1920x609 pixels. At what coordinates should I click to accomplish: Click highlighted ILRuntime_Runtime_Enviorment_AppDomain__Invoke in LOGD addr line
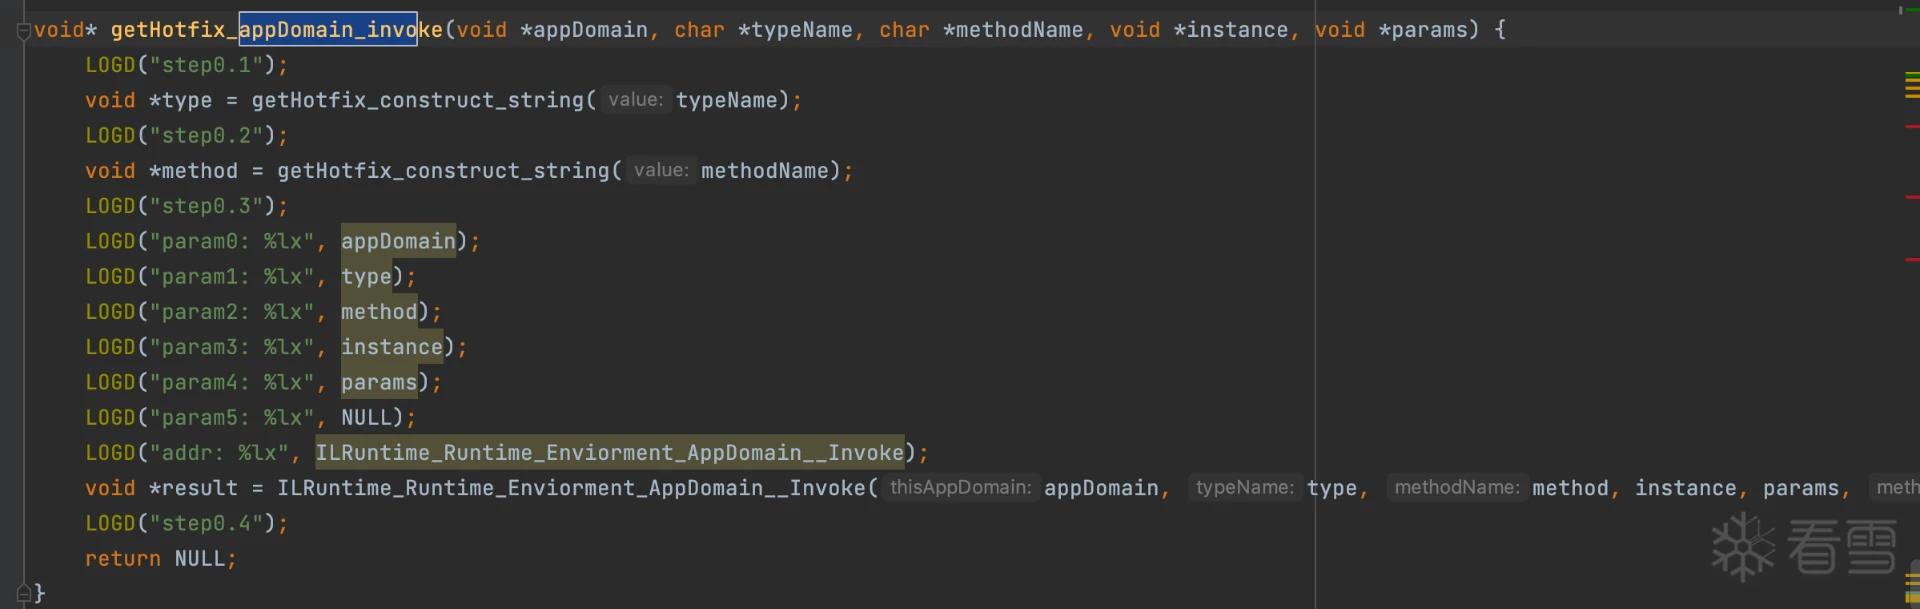610,453
